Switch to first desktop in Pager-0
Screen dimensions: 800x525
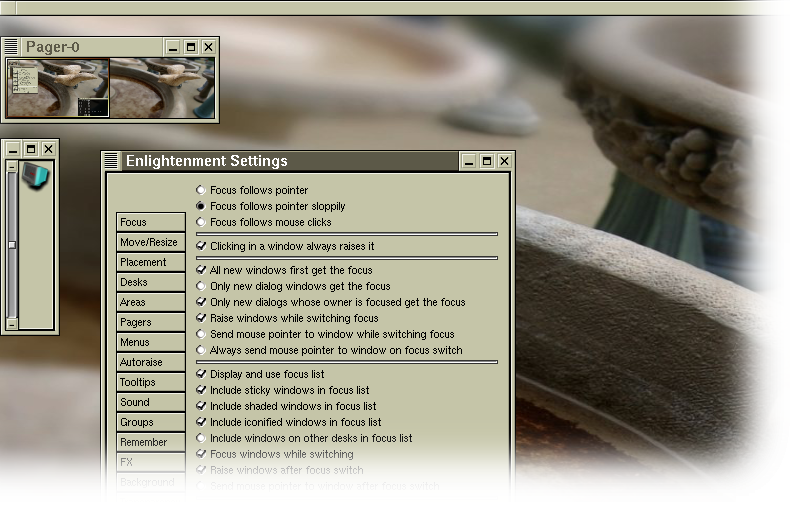[58, 88]
